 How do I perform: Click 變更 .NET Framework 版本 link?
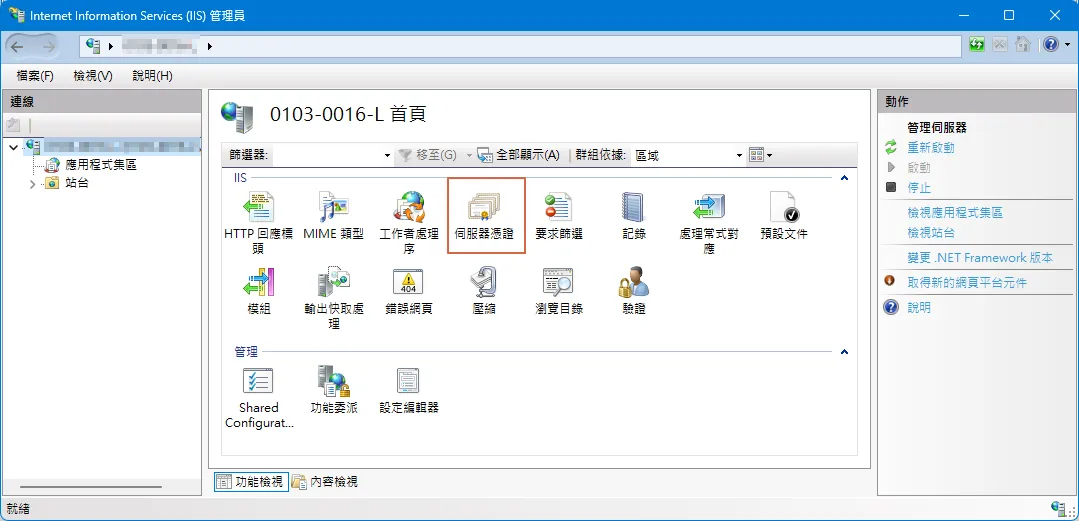[x=980, y=258]
